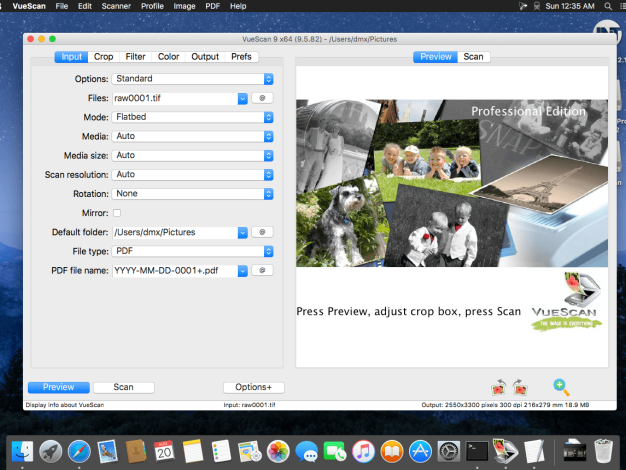Viewport: 626px width, 470px height.
Task: Click the Default folder path field
Action: tap(175, 232)
